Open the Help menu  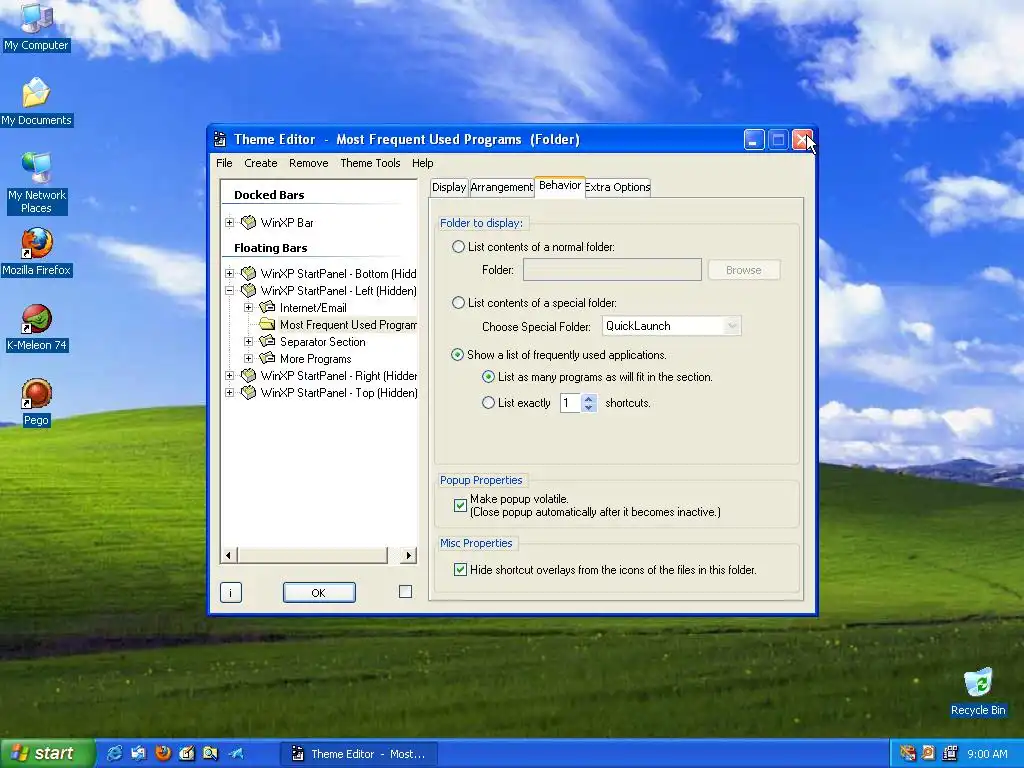tap(423, 163)
